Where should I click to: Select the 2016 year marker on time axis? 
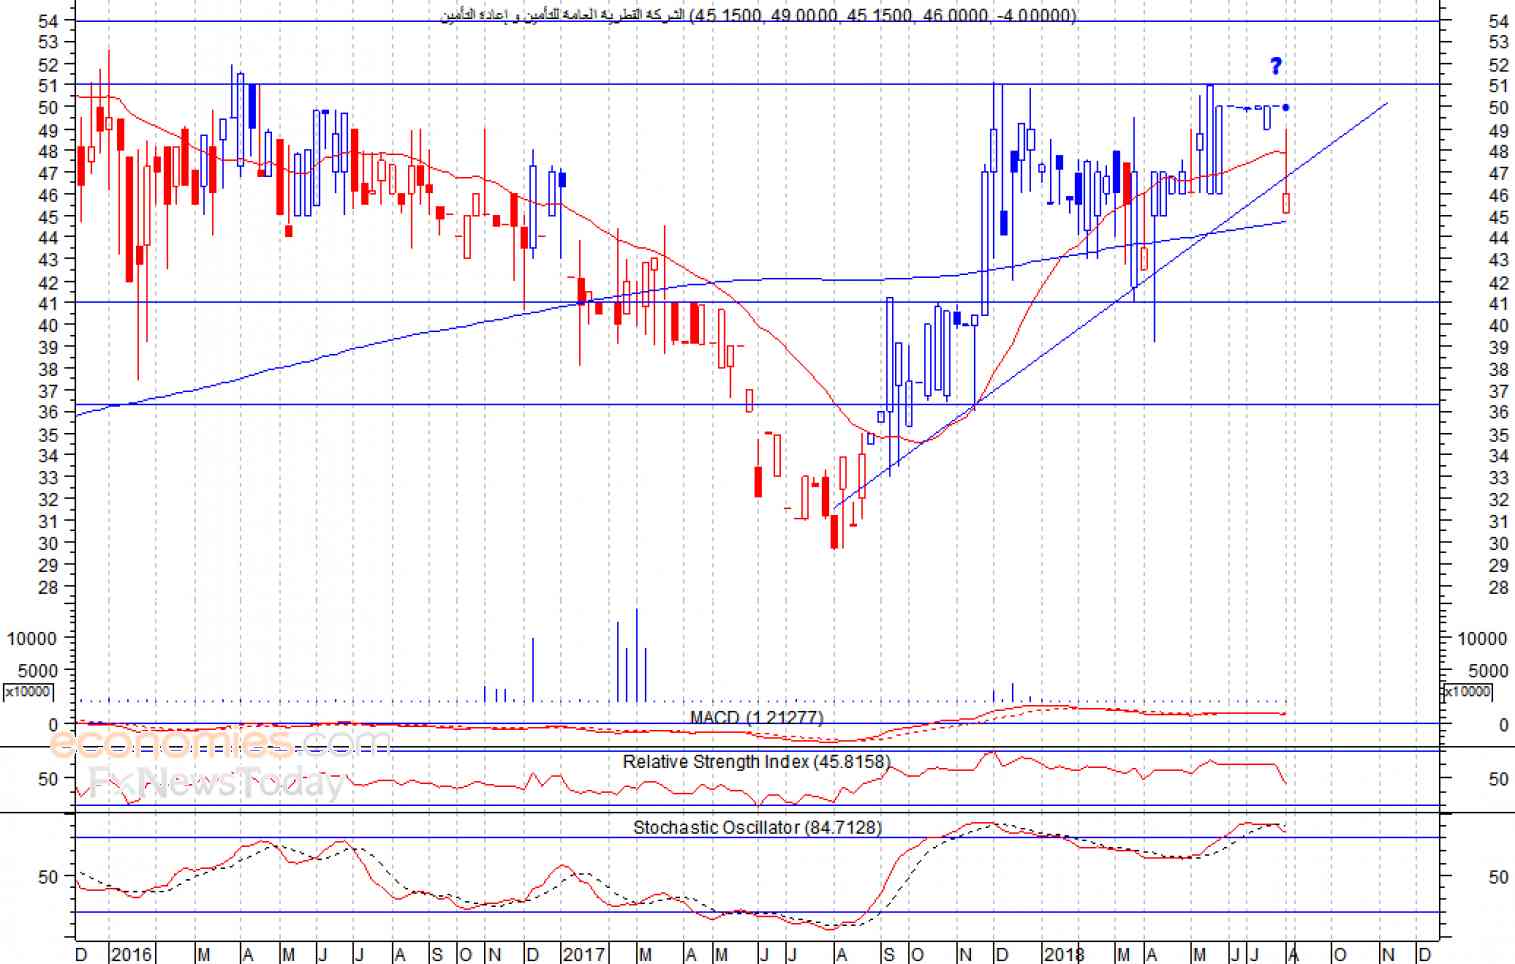pyautogui.click(x=131, y=954)
